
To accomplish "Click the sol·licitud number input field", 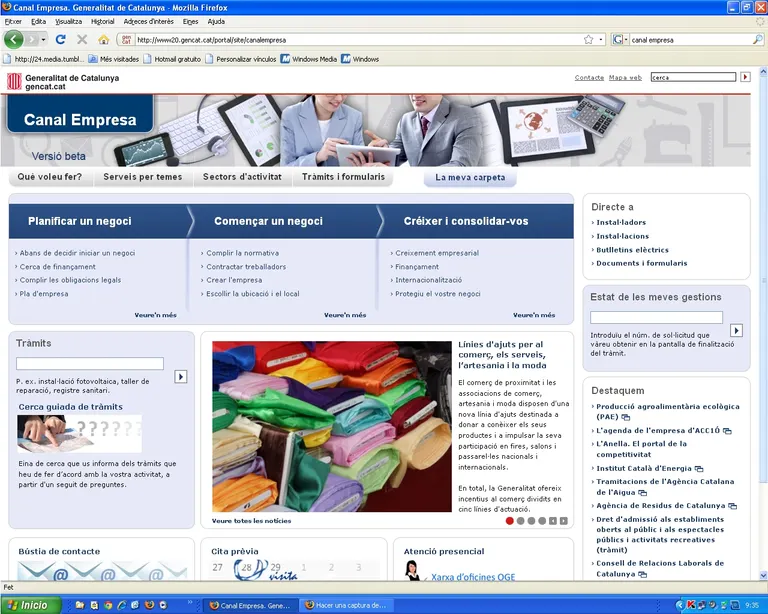I will 656,317.
